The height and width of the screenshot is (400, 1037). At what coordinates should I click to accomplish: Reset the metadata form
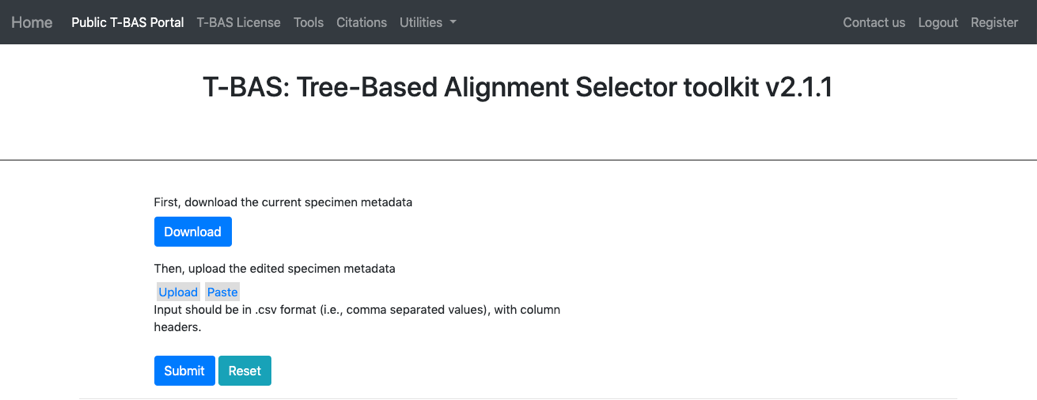[x=245, y=371]
